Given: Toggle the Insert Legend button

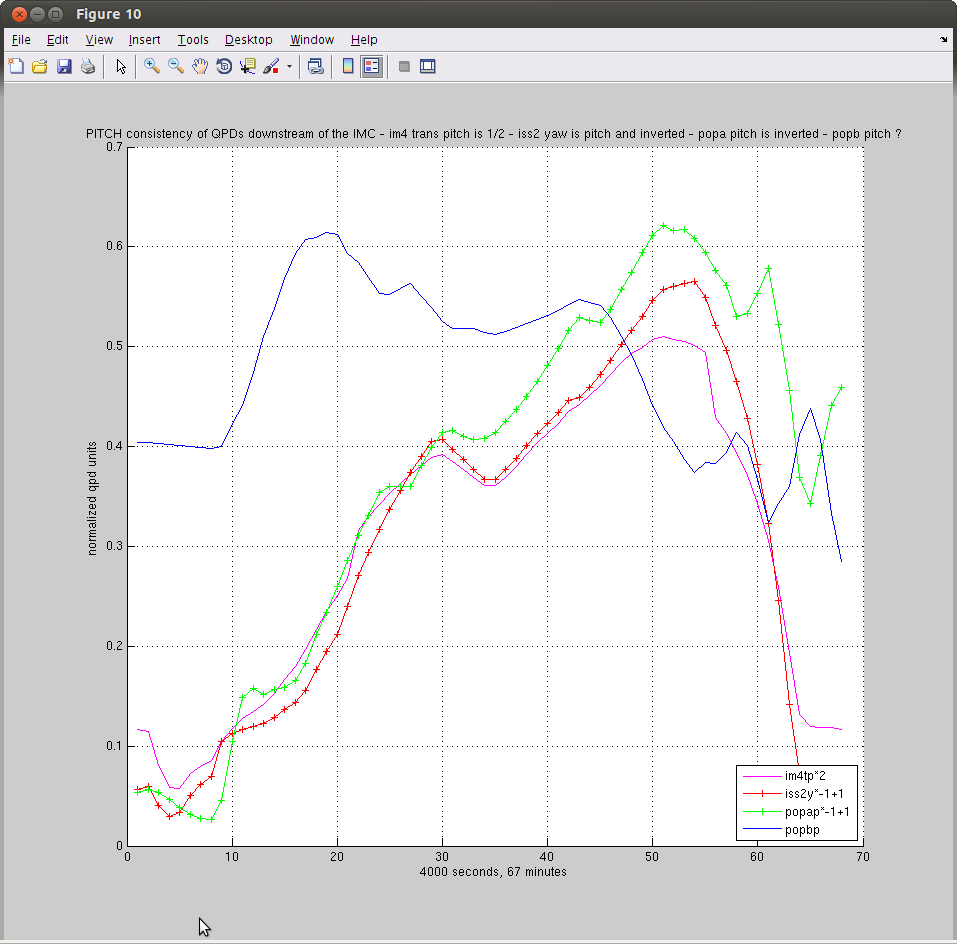Looking at the screenshot, I should tap(372, 66).
